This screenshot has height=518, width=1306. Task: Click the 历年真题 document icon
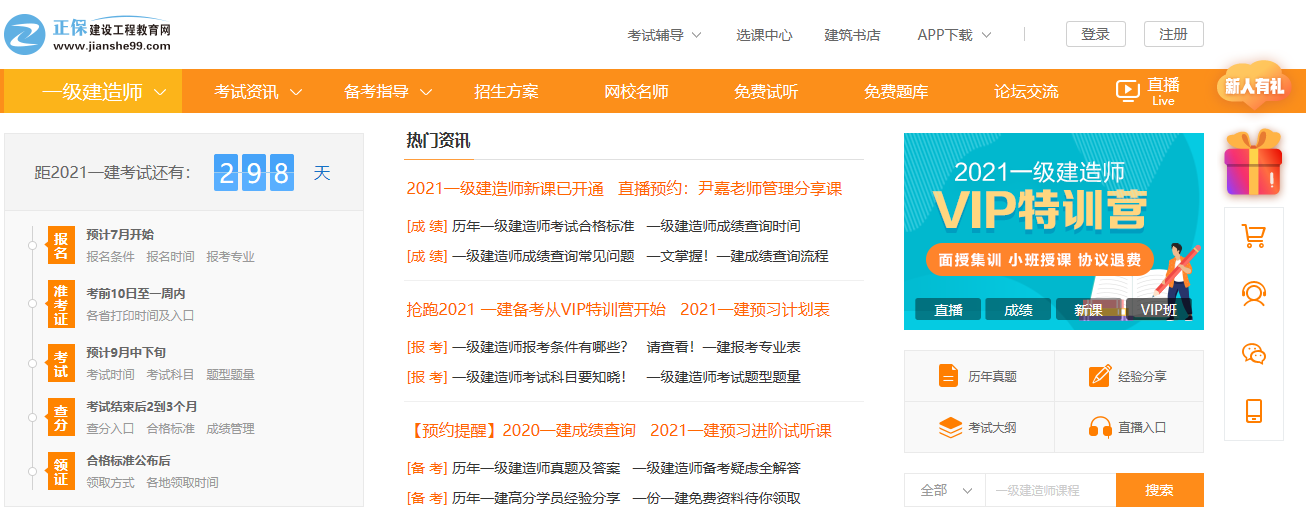949,376
